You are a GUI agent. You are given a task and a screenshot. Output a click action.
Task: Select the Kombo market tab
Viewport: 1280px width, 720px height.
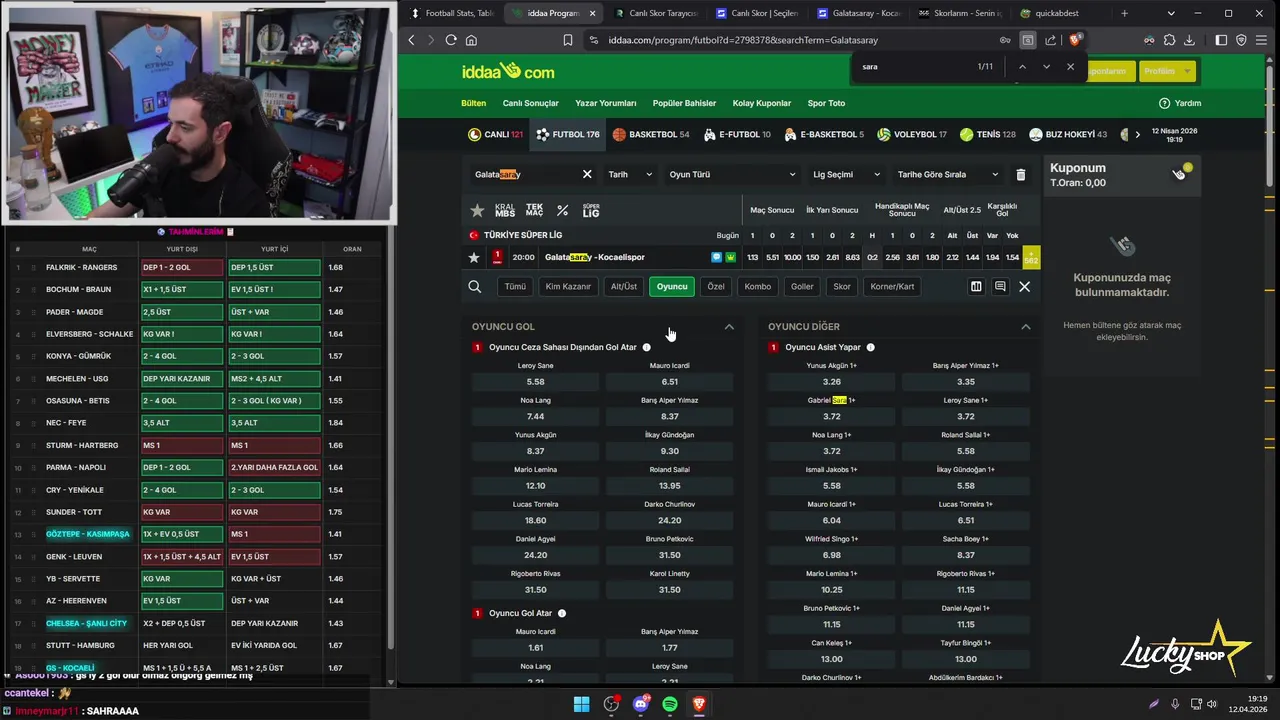tap(758, 287)
